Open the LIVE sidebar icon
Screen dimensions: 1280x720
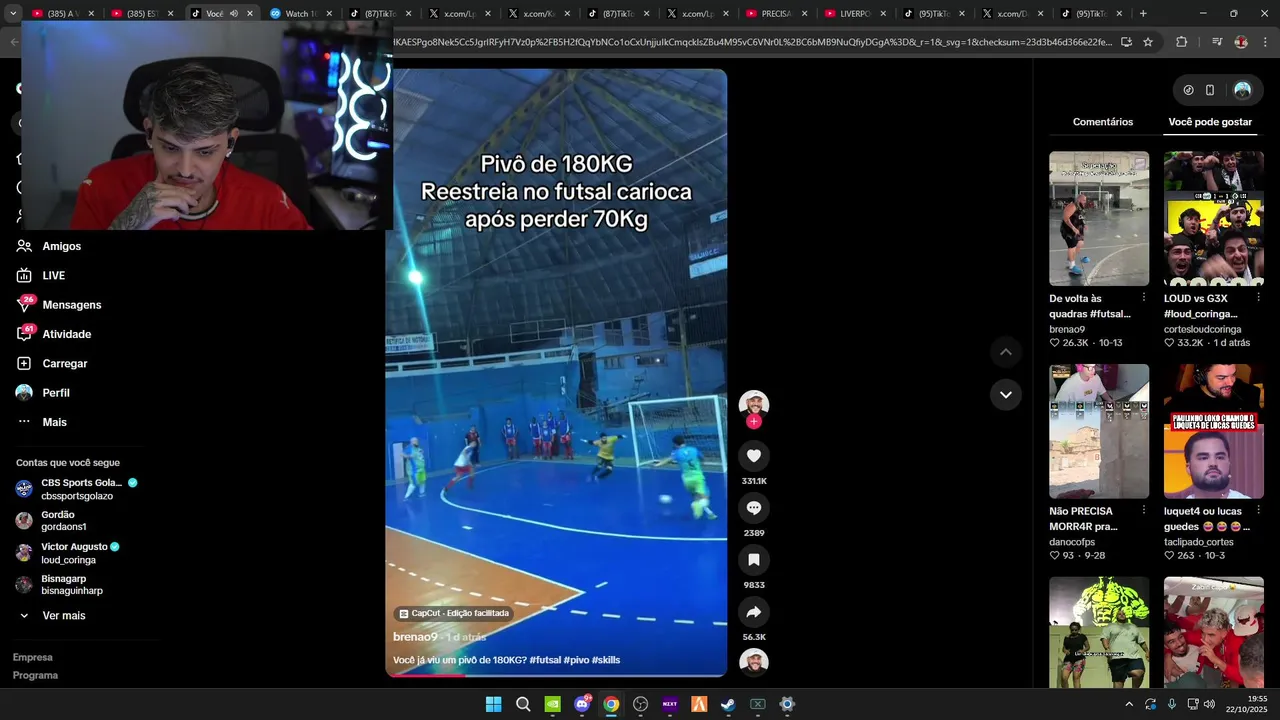point(24,275)
